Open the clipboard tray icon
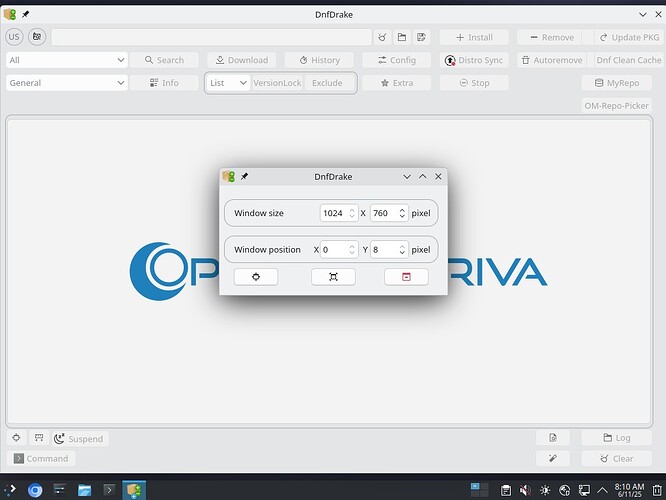 click(506, 491)
